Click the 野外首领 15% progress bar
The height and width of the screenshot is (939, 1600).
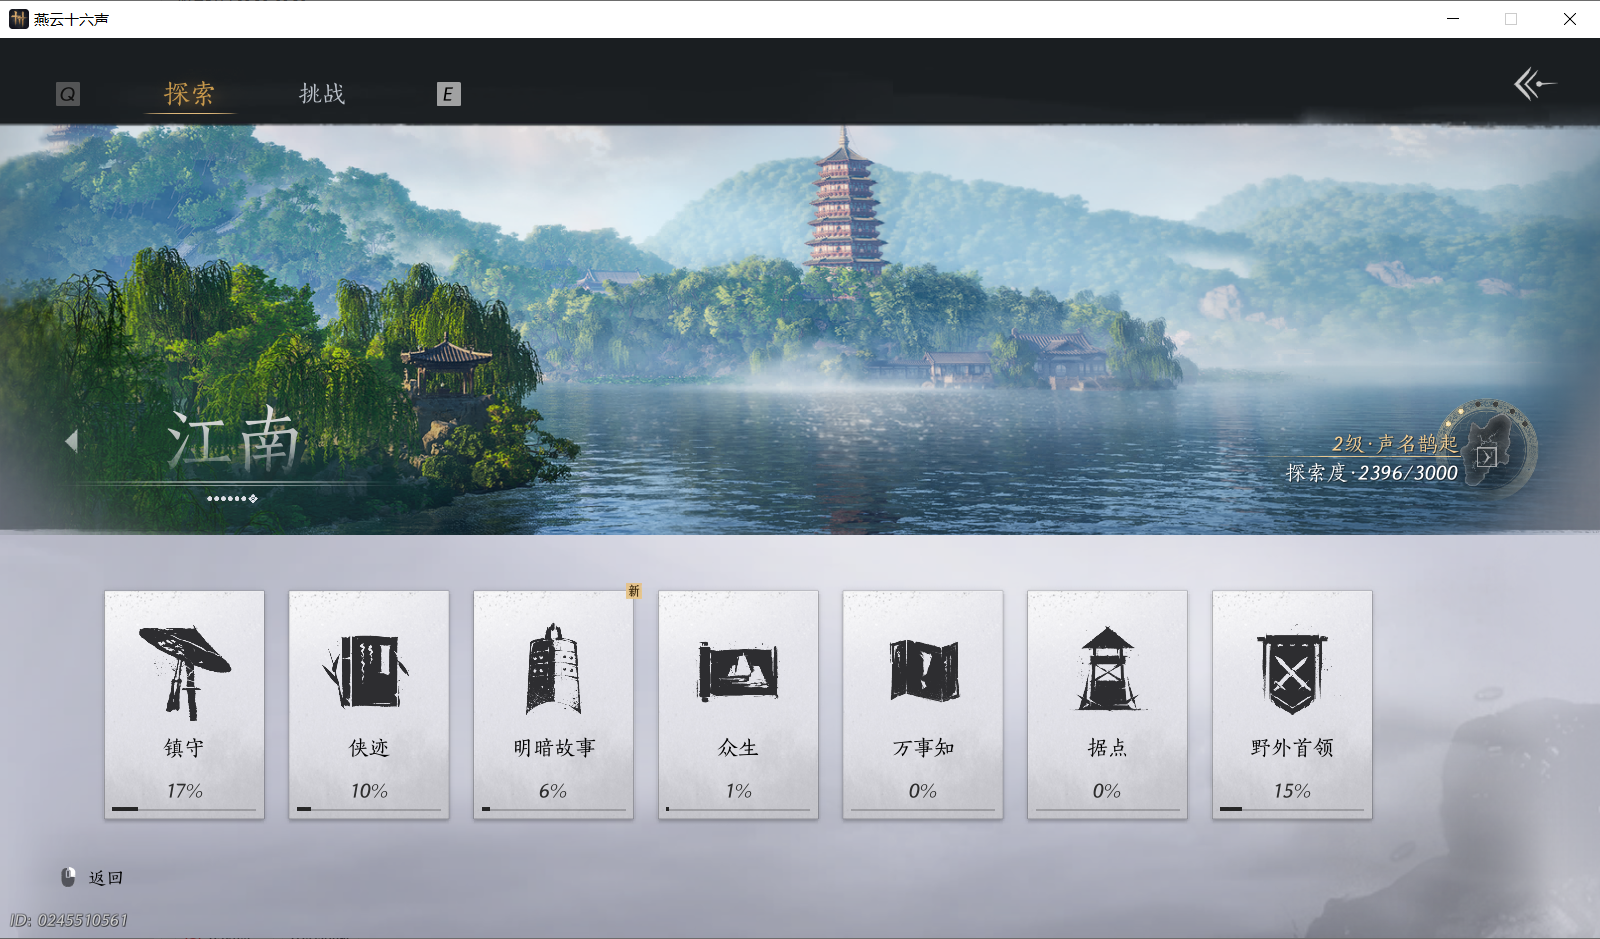(1292, 808)
